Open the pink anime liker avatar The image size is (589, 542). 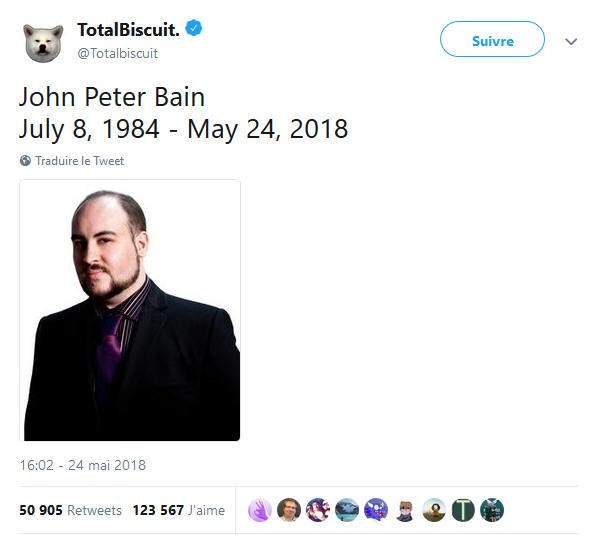[x=318, y=510]
